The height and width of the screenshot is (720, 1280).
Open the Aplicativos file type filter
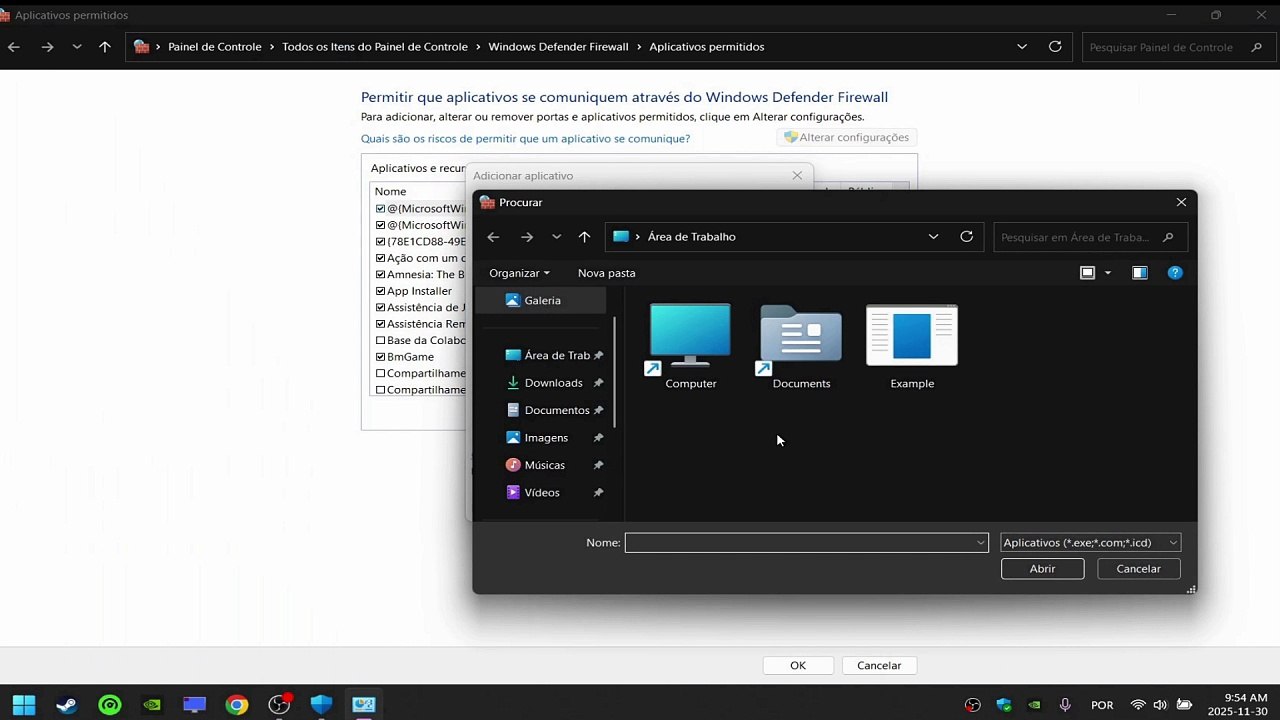pos(1090,542)
